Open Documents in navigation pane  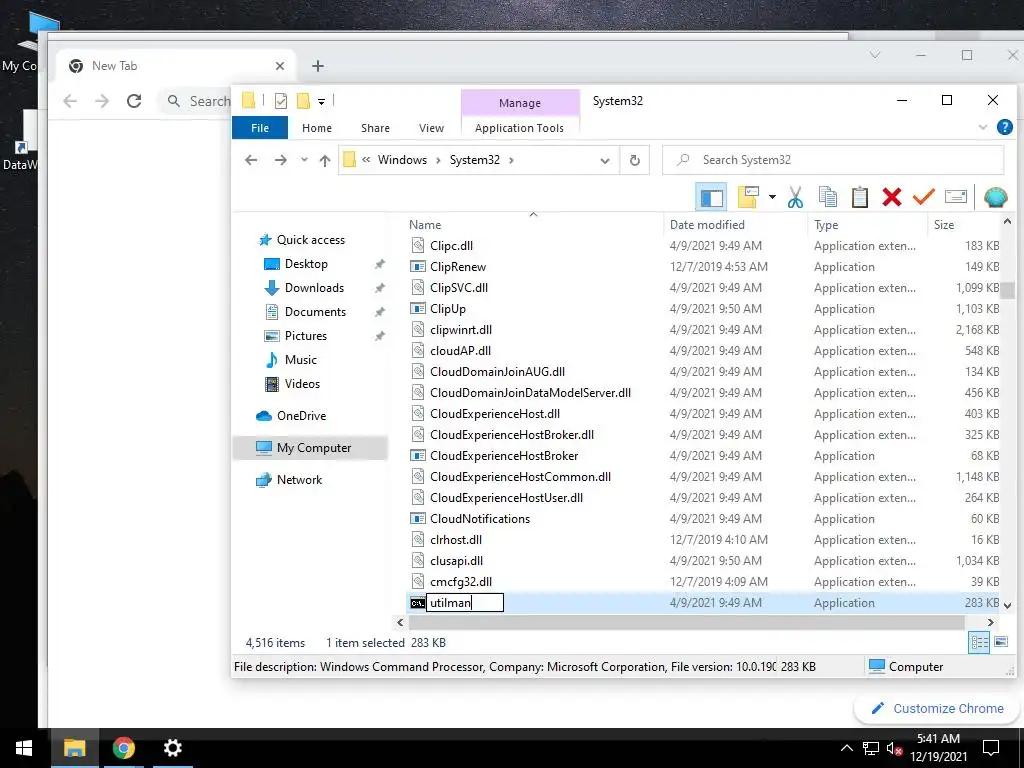315,312
